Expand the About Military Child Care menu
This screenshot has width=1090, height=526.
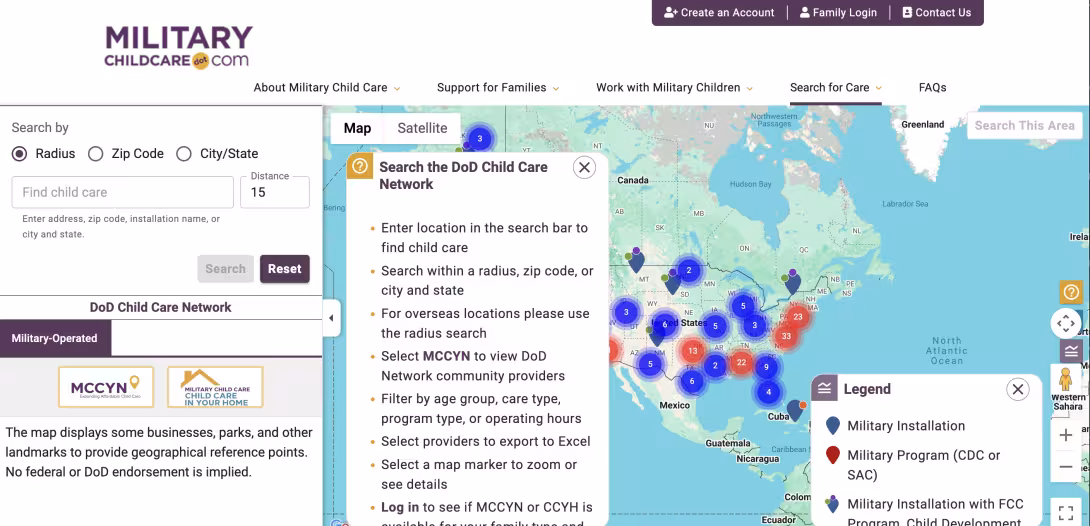(327, 88)
